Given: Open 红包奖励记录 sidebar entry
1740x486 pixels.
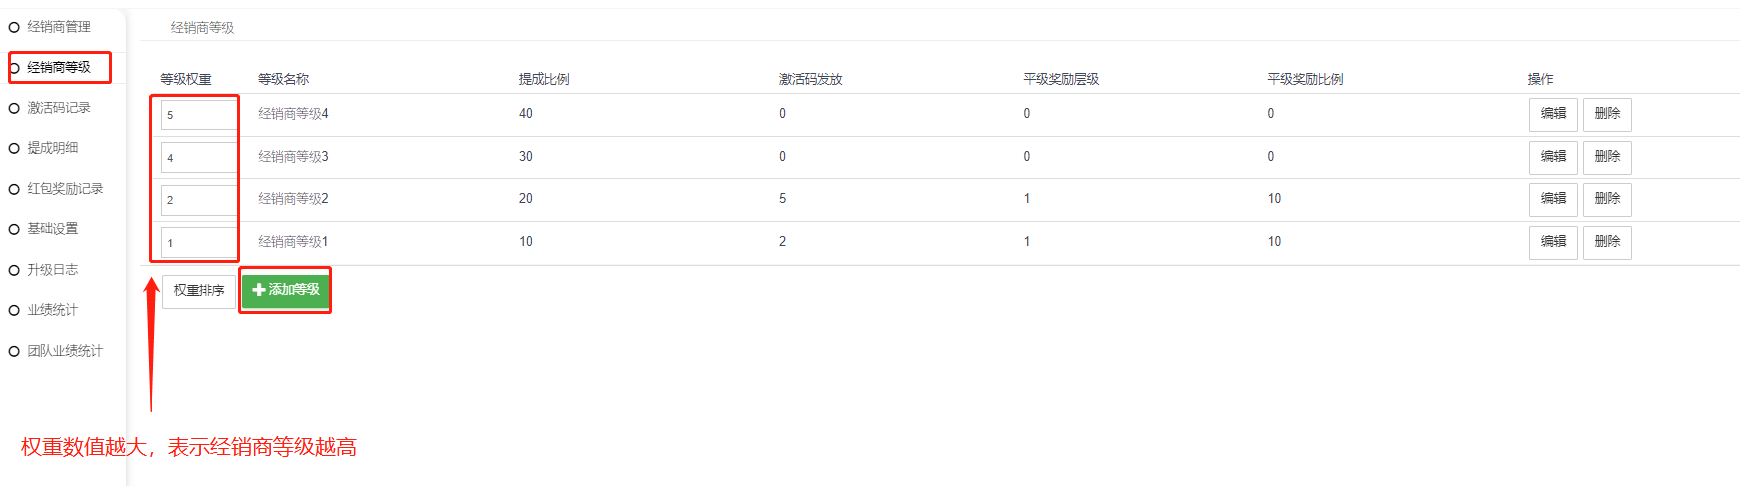Looking at the screenshot, I should [64, 189].
